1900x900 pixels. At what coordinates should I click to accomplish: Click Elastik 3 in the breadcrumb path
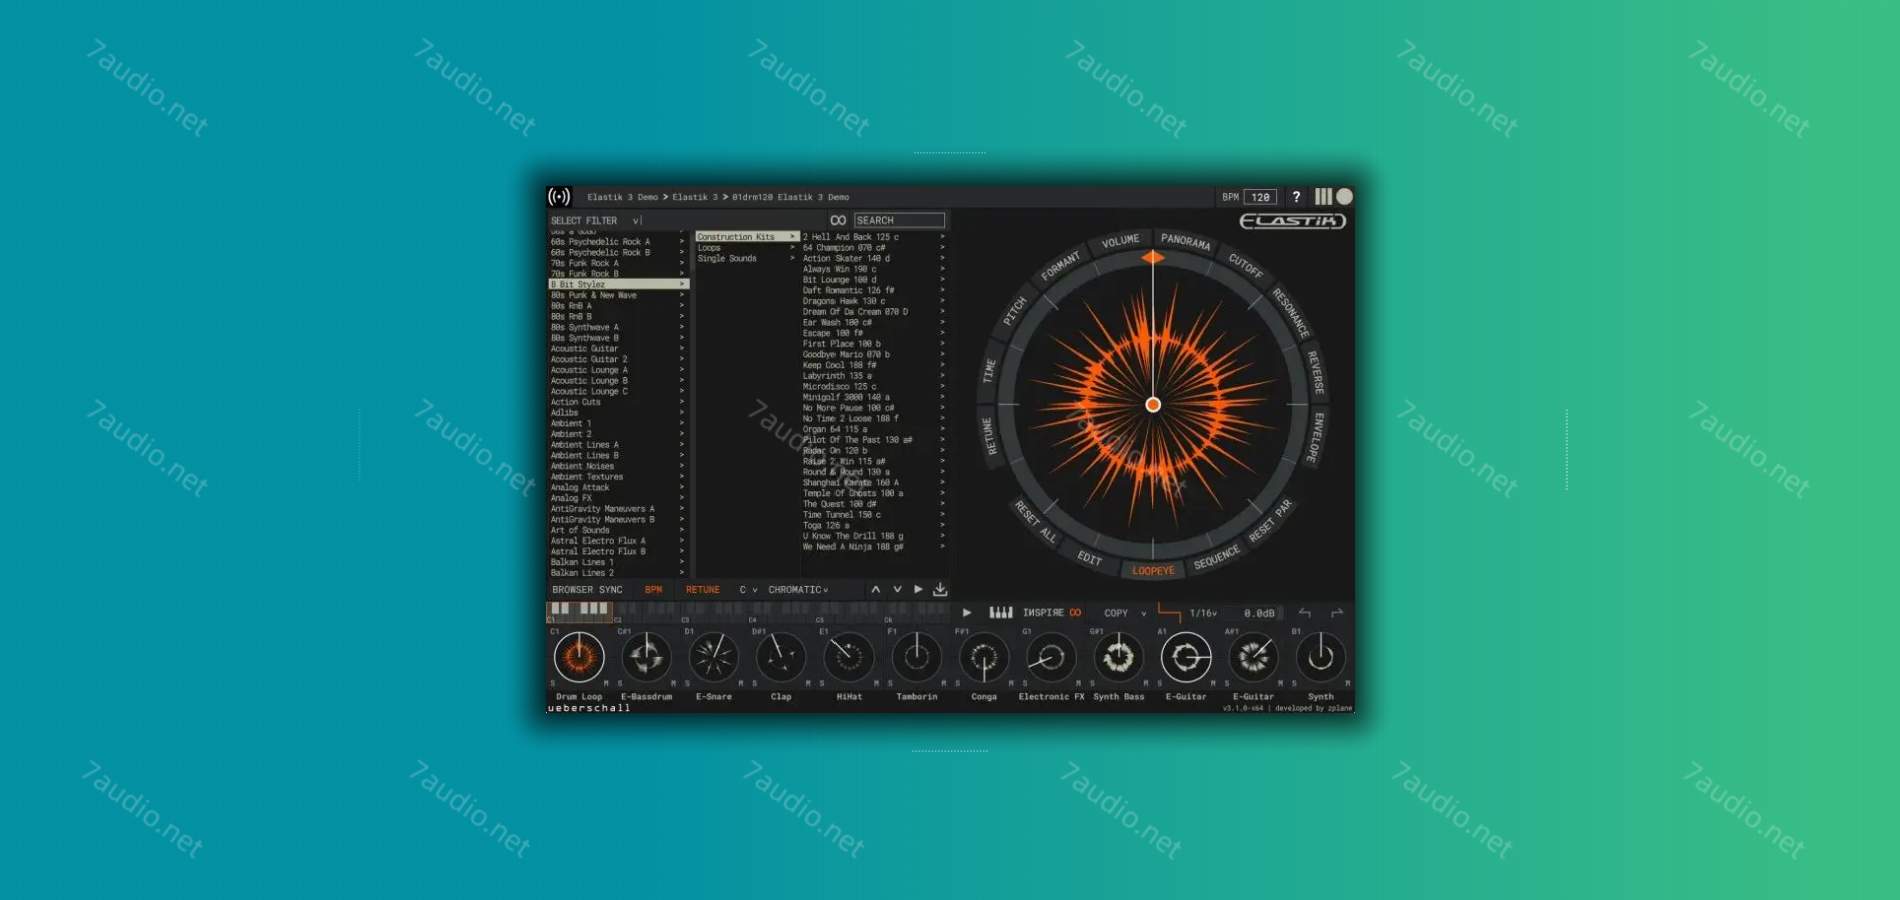(x=694, y=197)
